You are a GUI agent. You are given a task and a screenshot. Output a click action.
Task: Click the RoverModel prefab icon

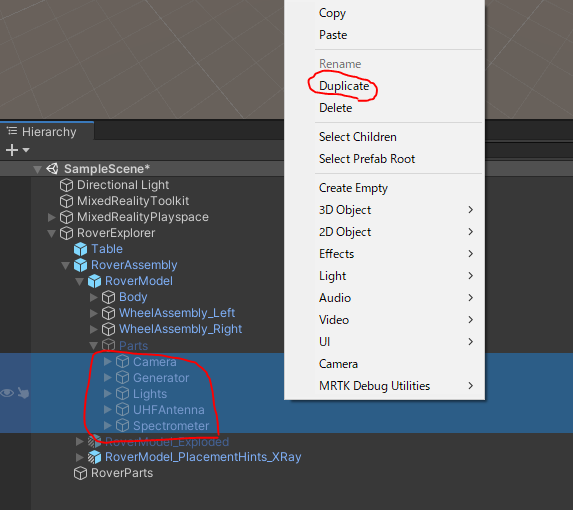94,281
